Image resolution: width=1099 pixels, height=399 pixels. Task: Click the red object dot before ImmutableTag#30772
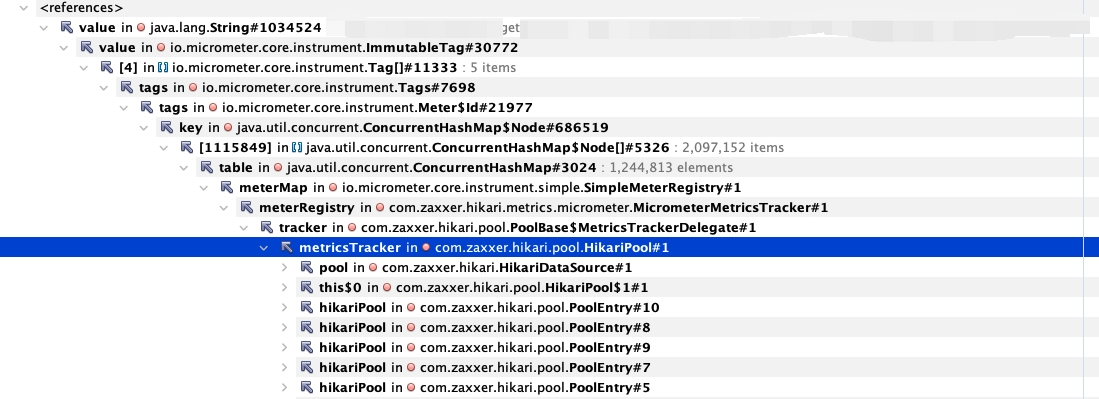point(161,48)
